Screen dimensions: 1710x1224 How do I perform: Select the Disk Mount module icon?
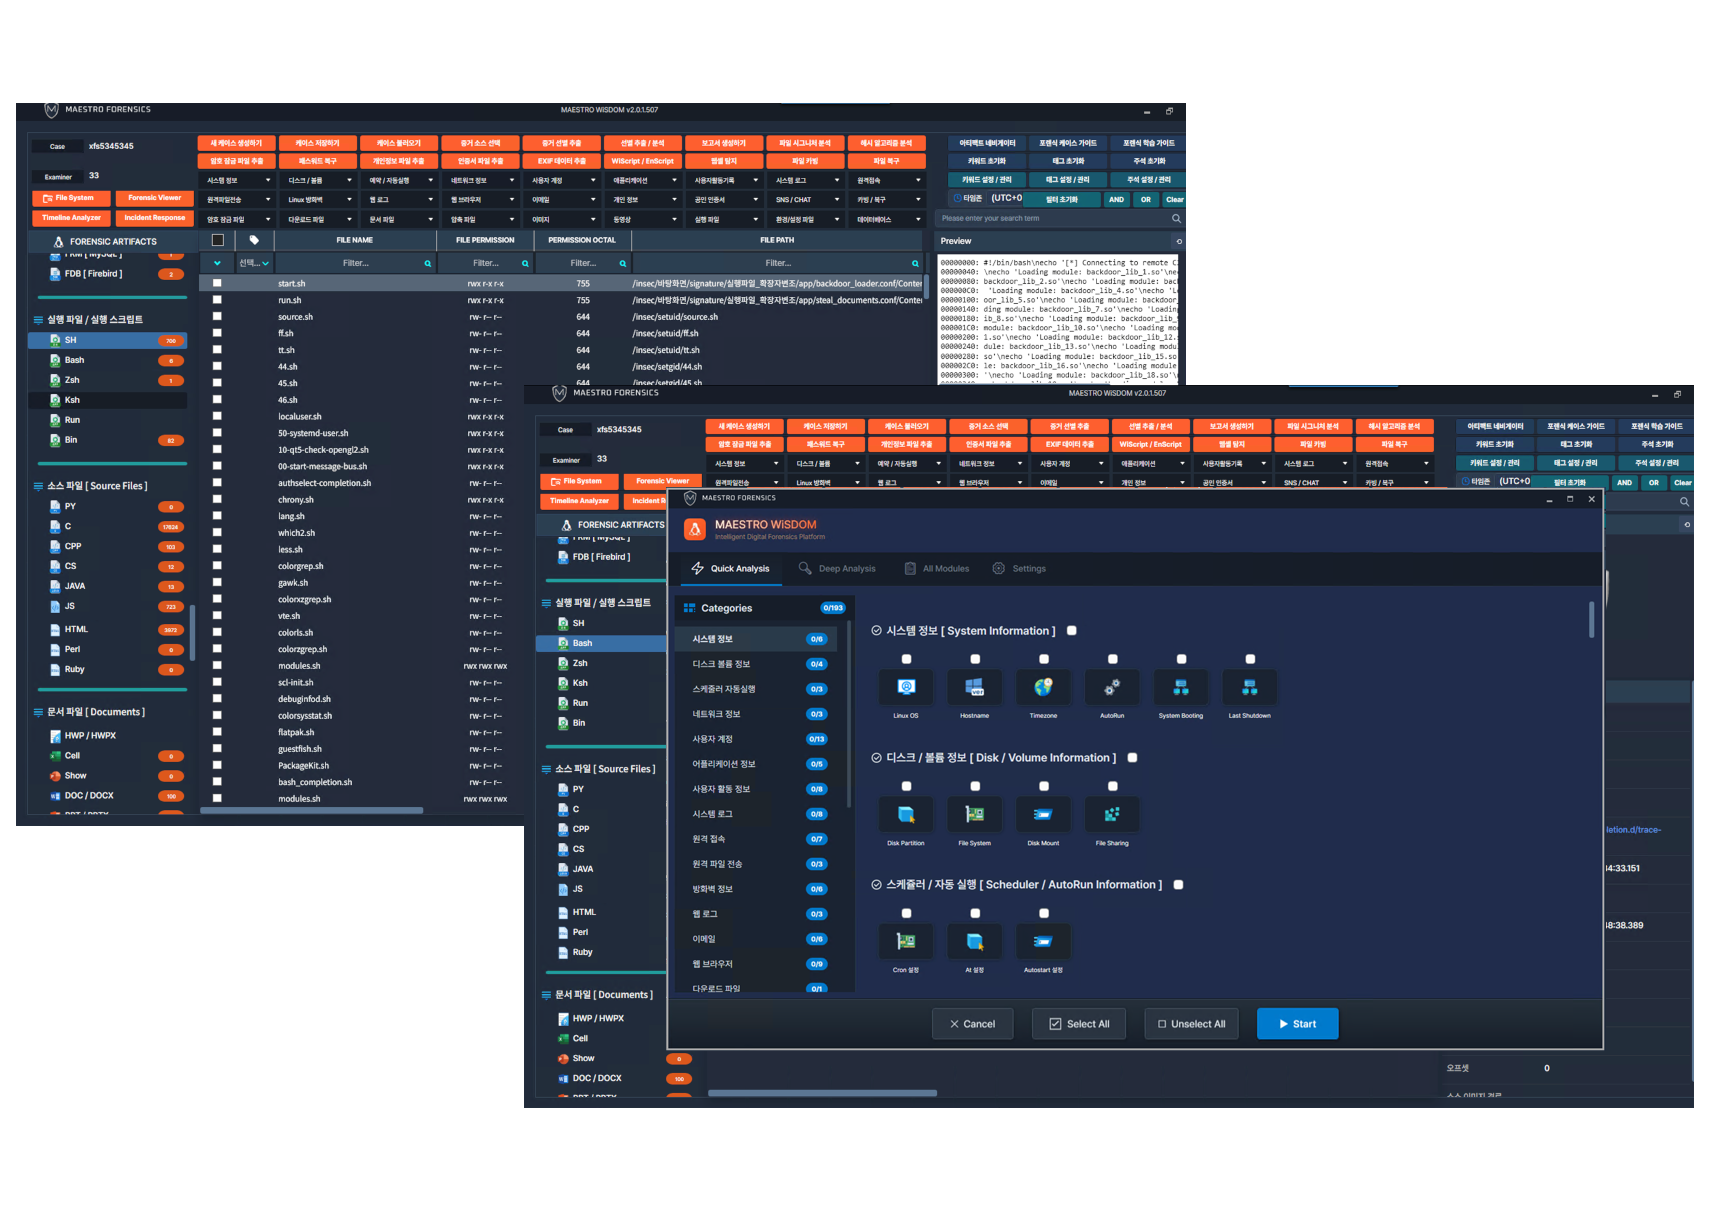(x=1043, y=814)
